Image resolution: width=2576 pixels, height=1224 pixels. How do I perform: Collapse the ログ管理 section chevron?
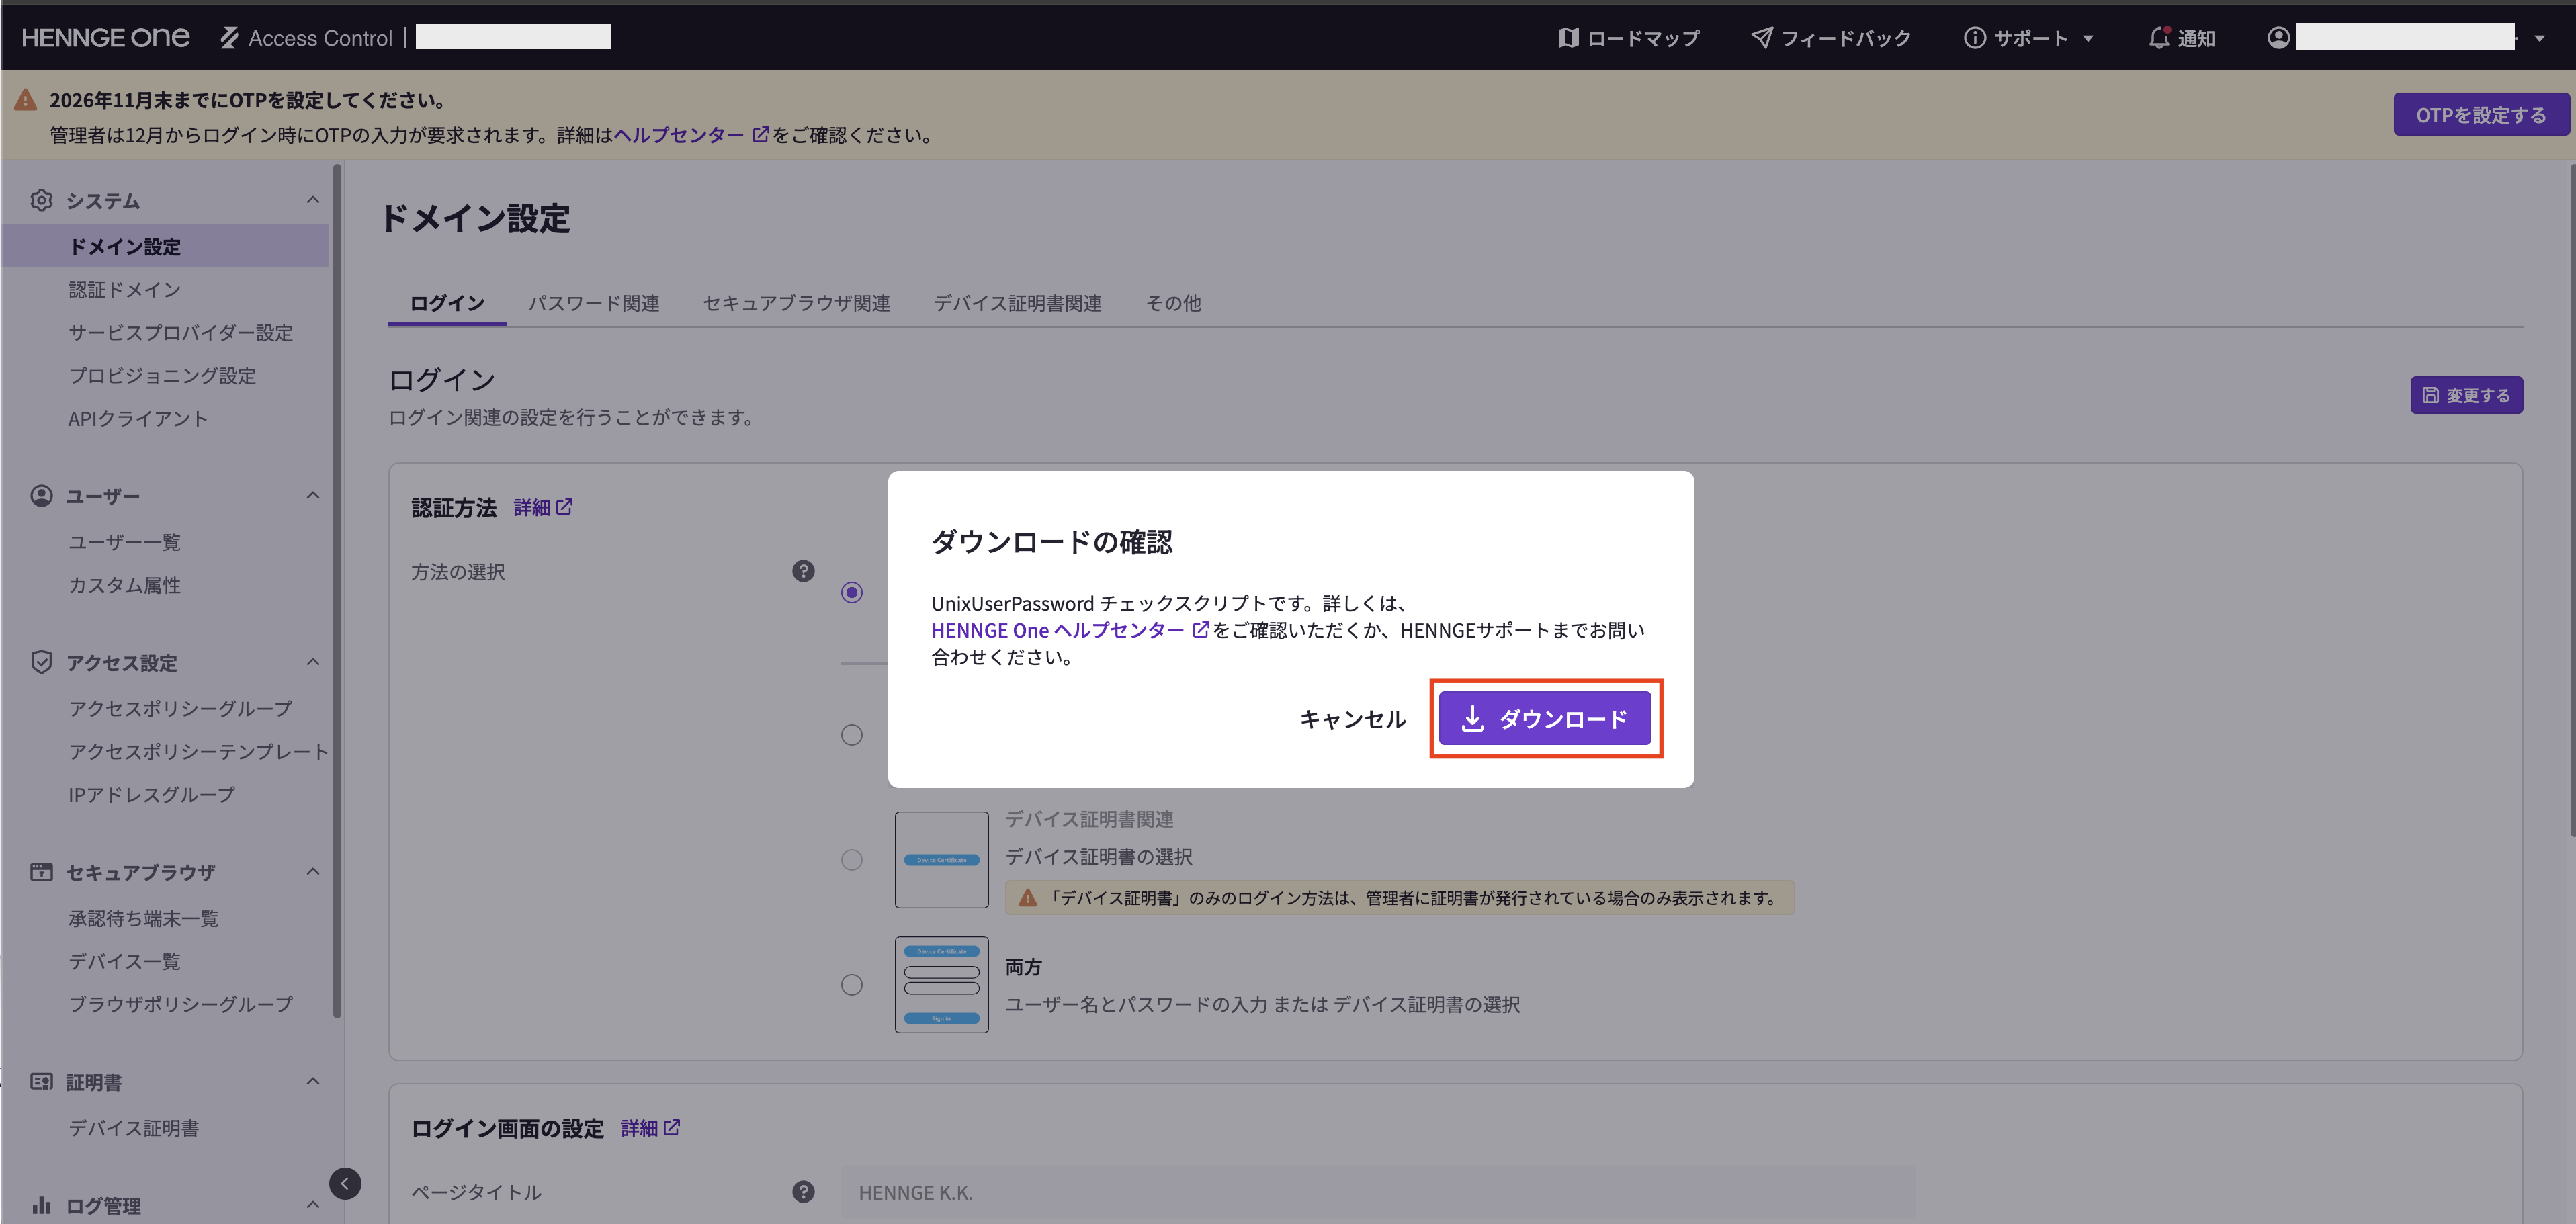313,1205
